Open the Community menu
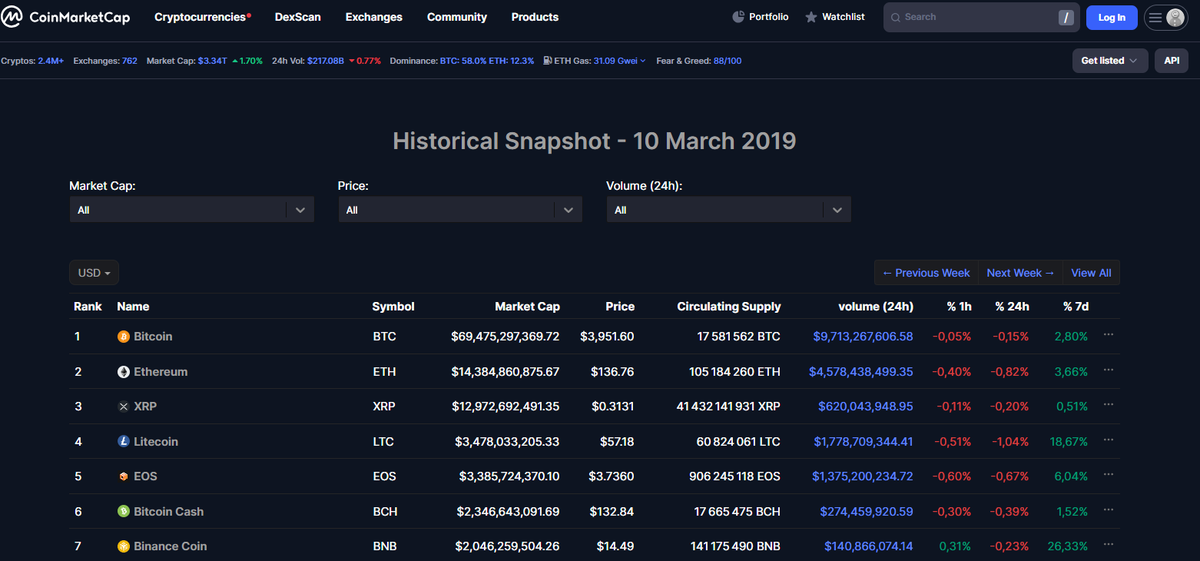This screenshot has height=561, width=1200. point(457,17)
